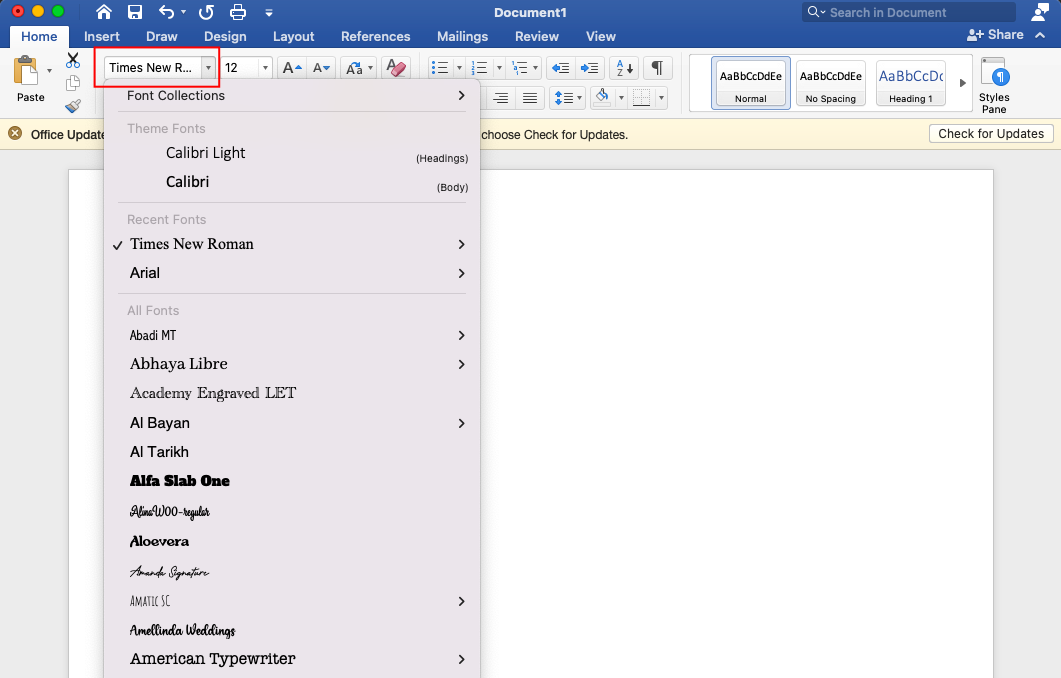Increase paragraph indent
Viewport: 1061px width, 678px height.
click(589, 68)
